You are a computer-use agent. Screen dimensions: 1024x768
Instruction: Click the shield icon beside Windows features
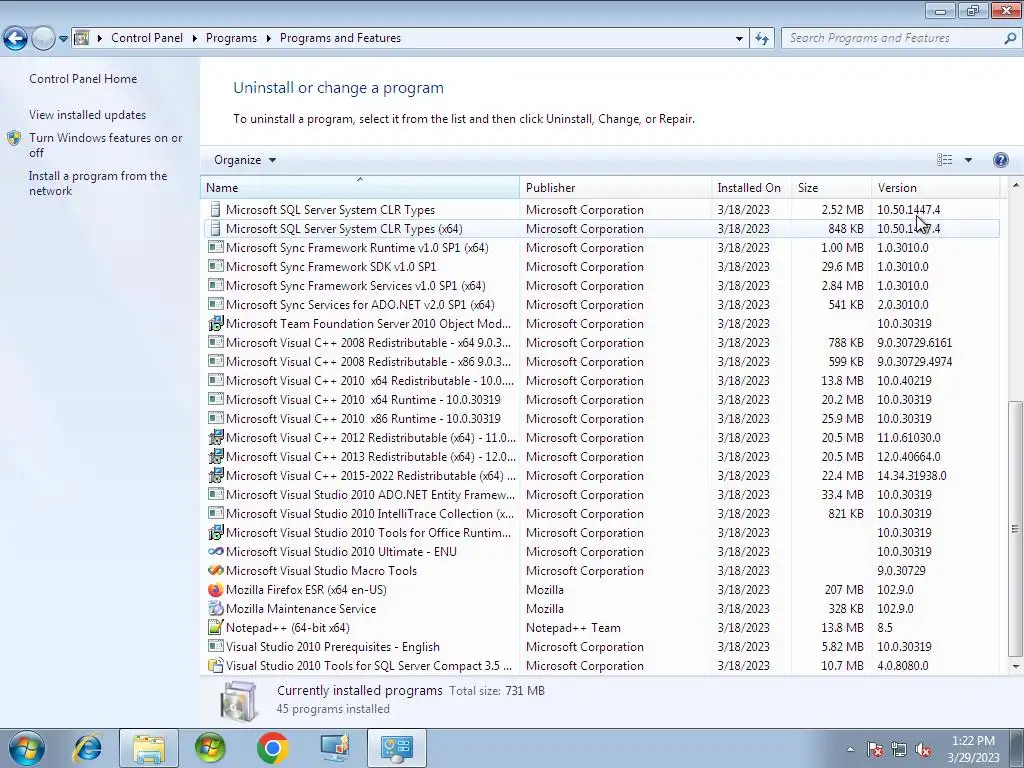coord(14,138)
